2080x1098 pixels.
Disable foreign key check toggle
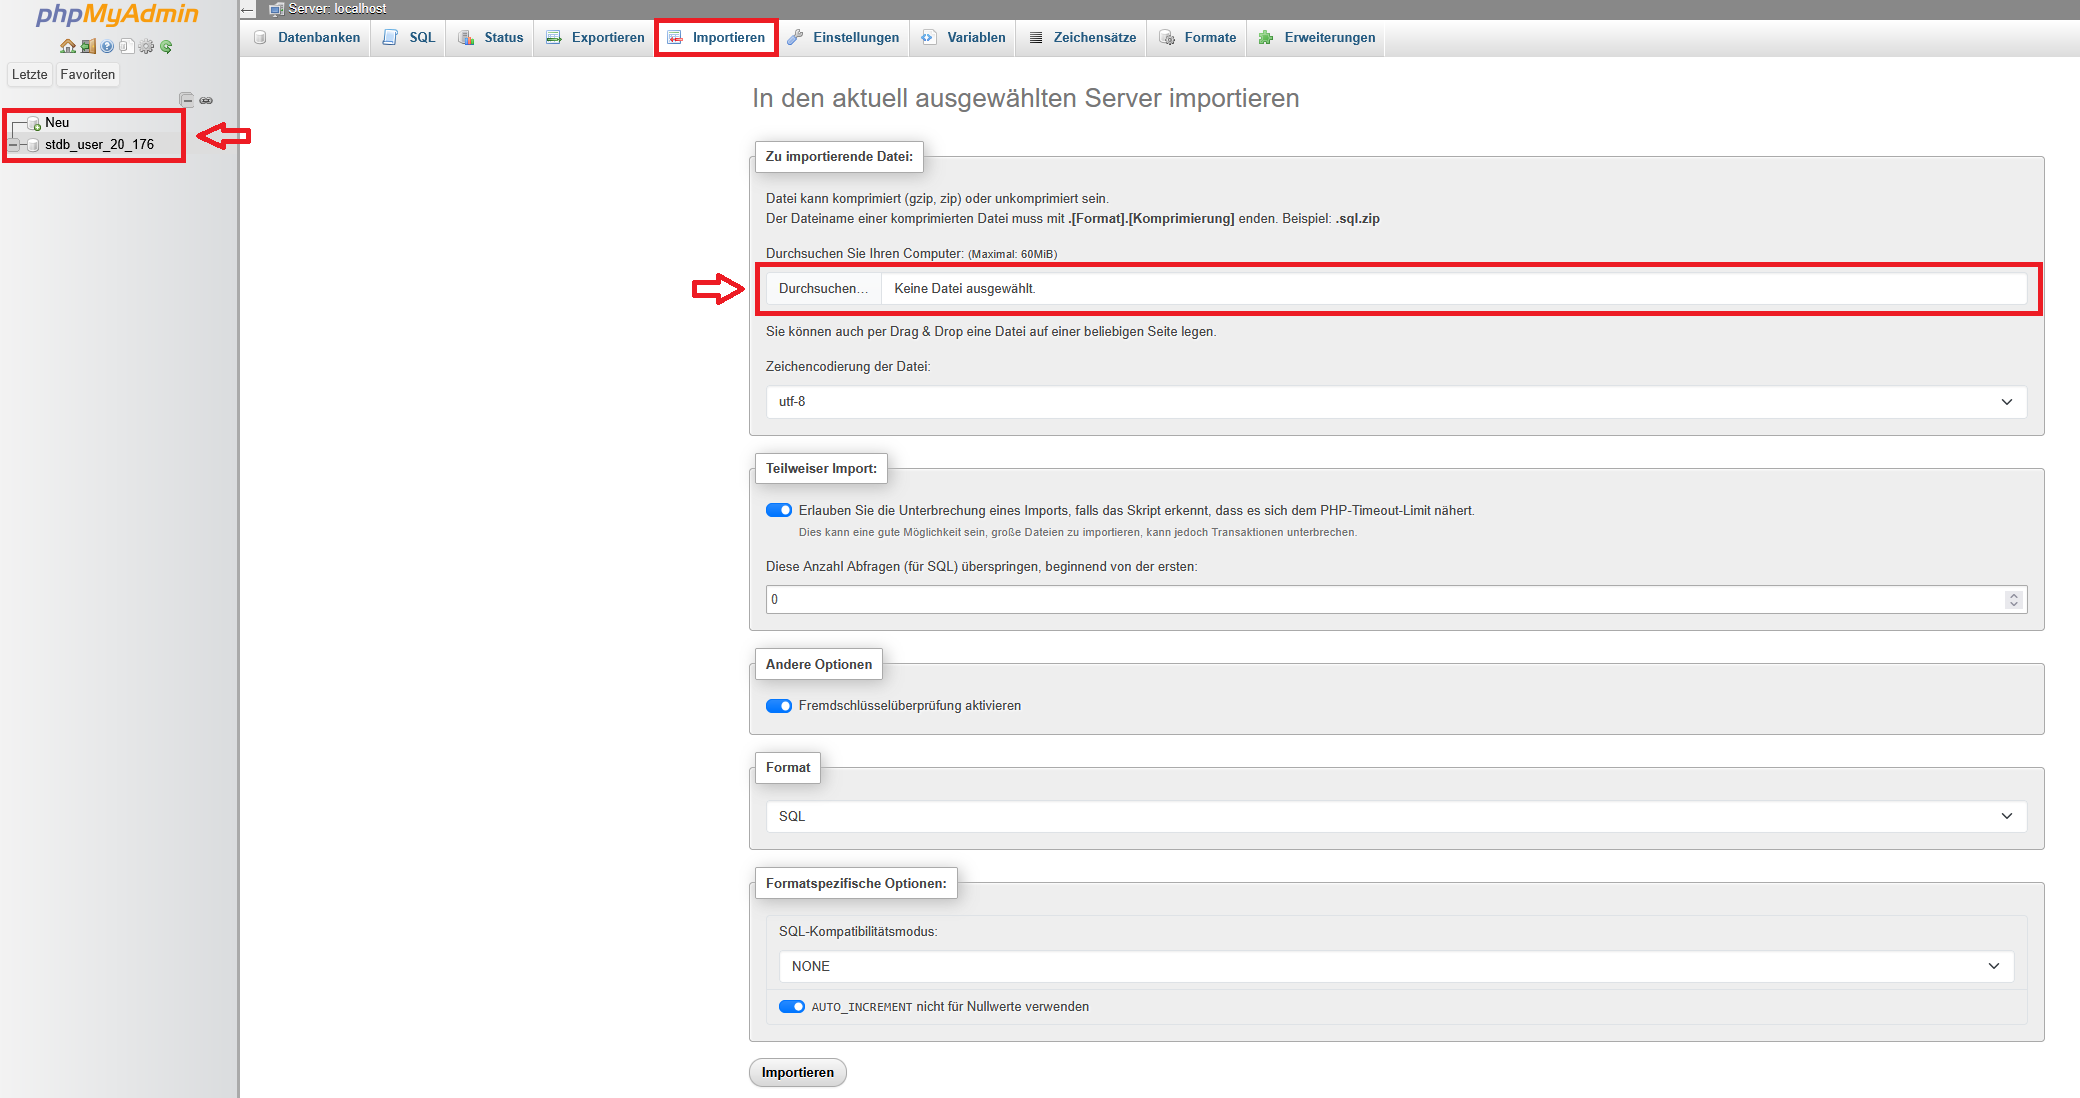click(778, 706)
